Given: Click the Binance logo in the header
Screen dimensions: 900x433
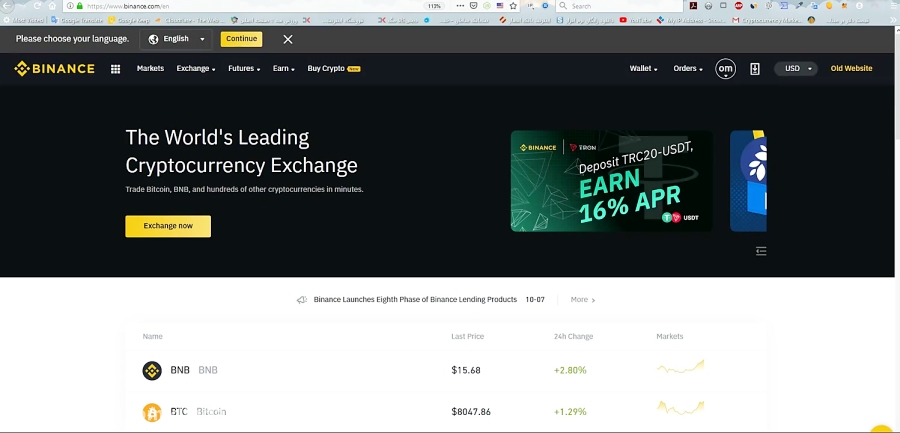Looking at the screenshot, I should 54,68.
